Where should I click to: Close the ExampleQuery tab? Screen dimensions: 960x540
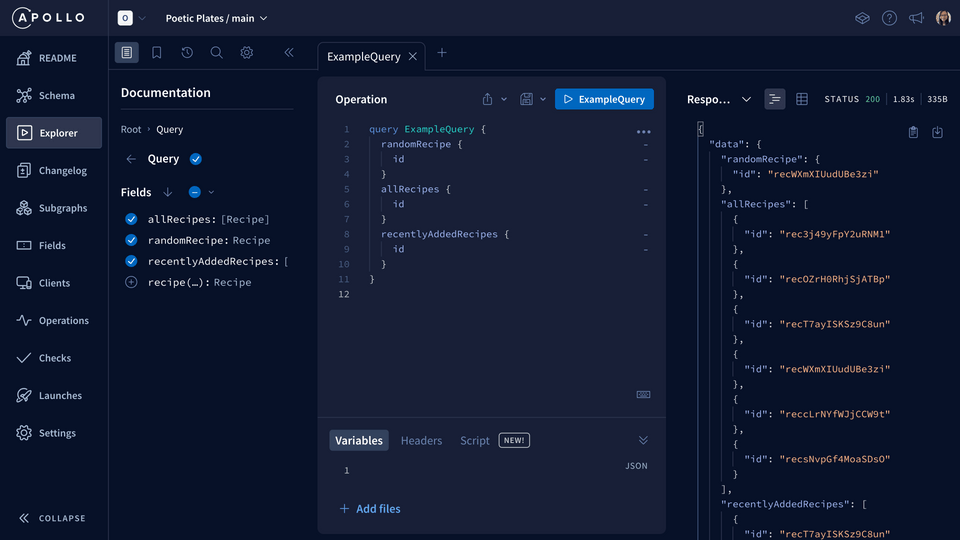pos(413,56)
